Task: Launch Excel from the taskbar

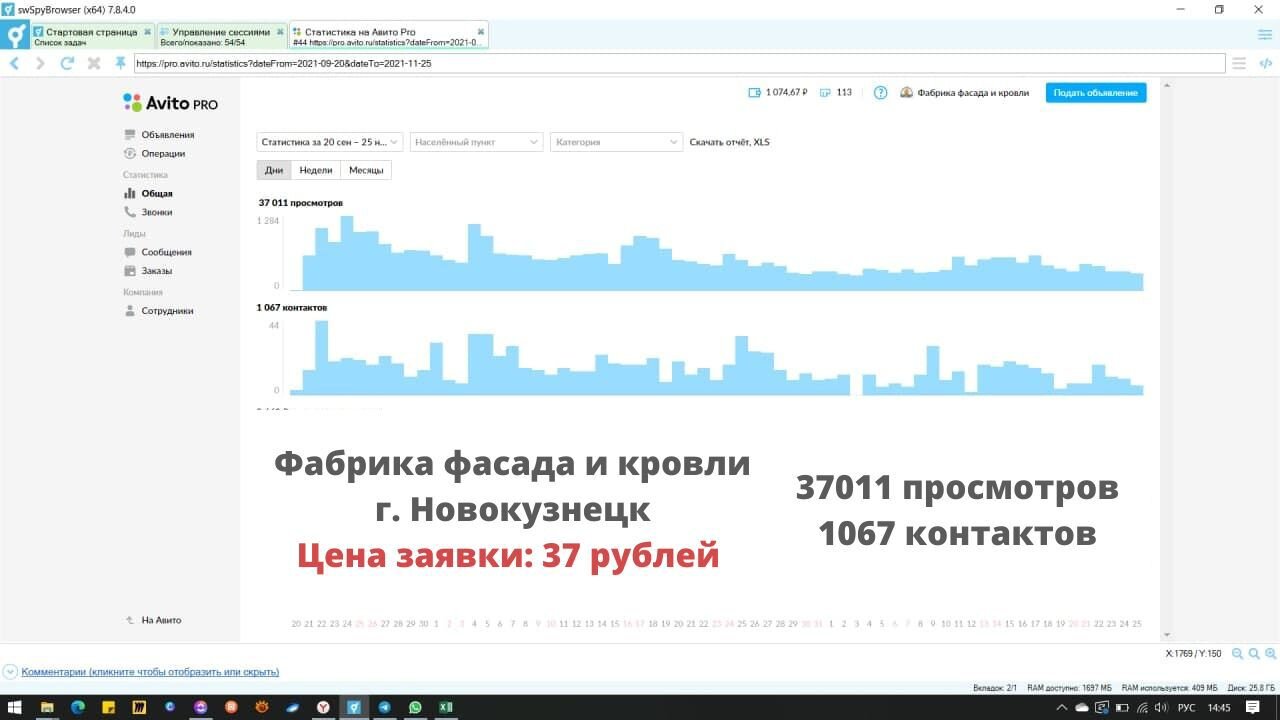Action: (x=445, y=707)
